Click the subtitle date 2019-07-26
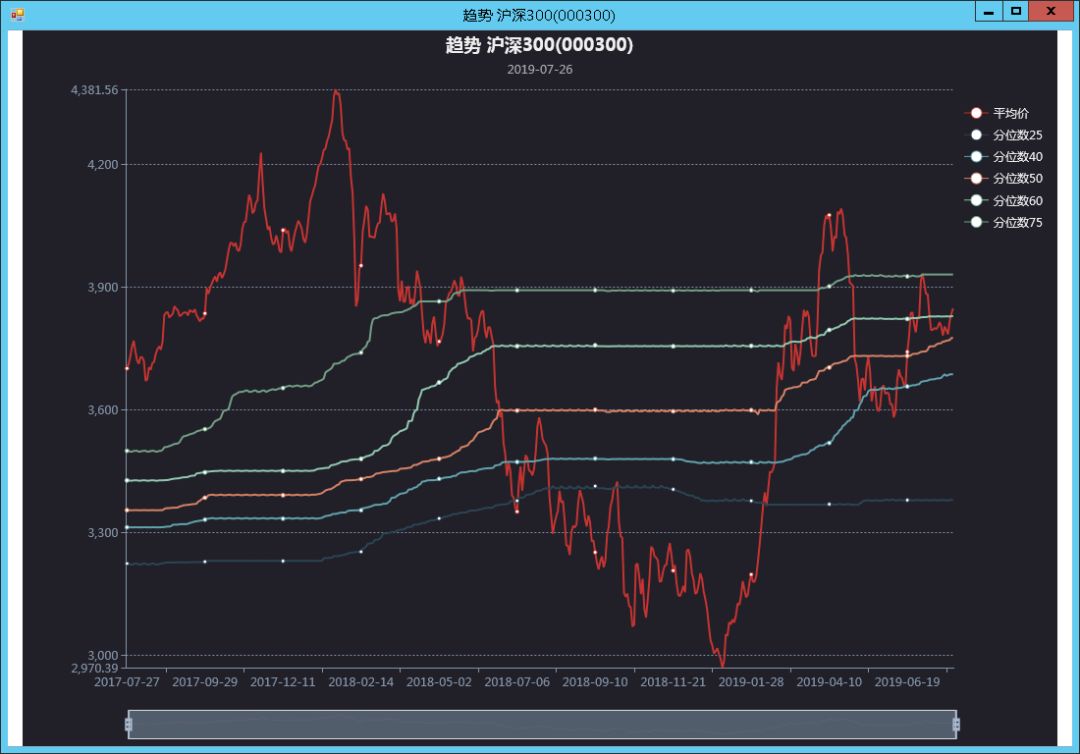 (539, 70)
